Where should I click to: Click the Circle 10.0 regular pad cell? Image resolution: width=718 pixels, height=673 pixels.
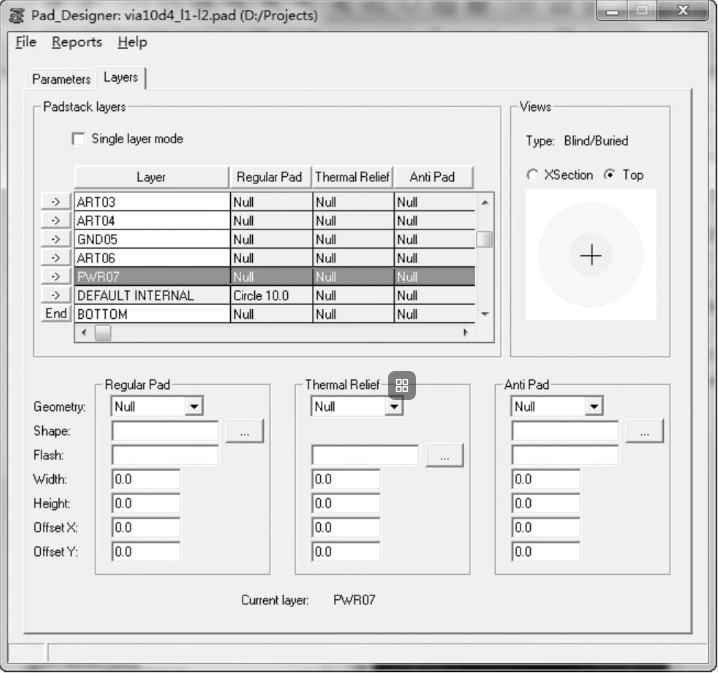[x=272, y=295]
